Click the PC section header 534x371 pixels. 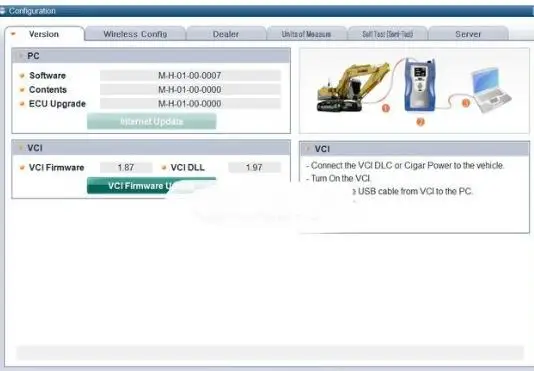pos(151,56)
